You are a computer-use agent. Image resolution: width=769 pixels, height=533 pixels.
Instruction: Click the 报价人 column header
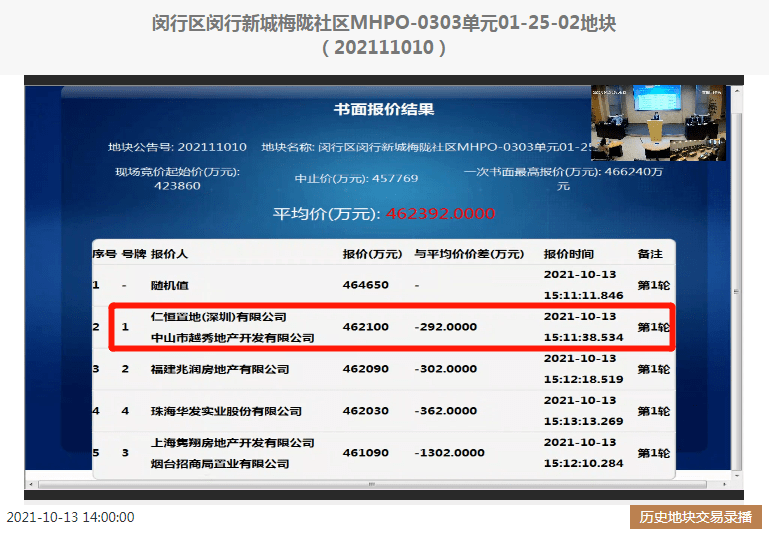click(x=169, y=254)
